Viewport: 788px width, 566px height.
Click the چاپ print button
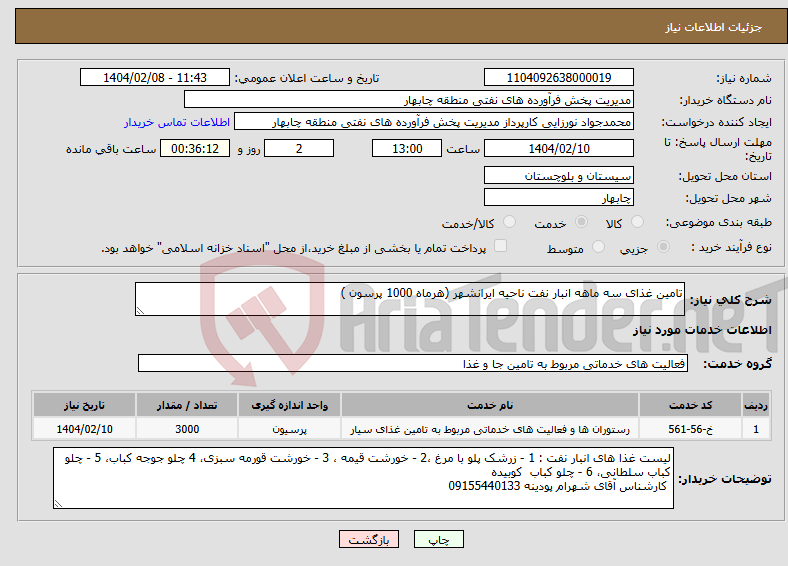tap(439, 539)
